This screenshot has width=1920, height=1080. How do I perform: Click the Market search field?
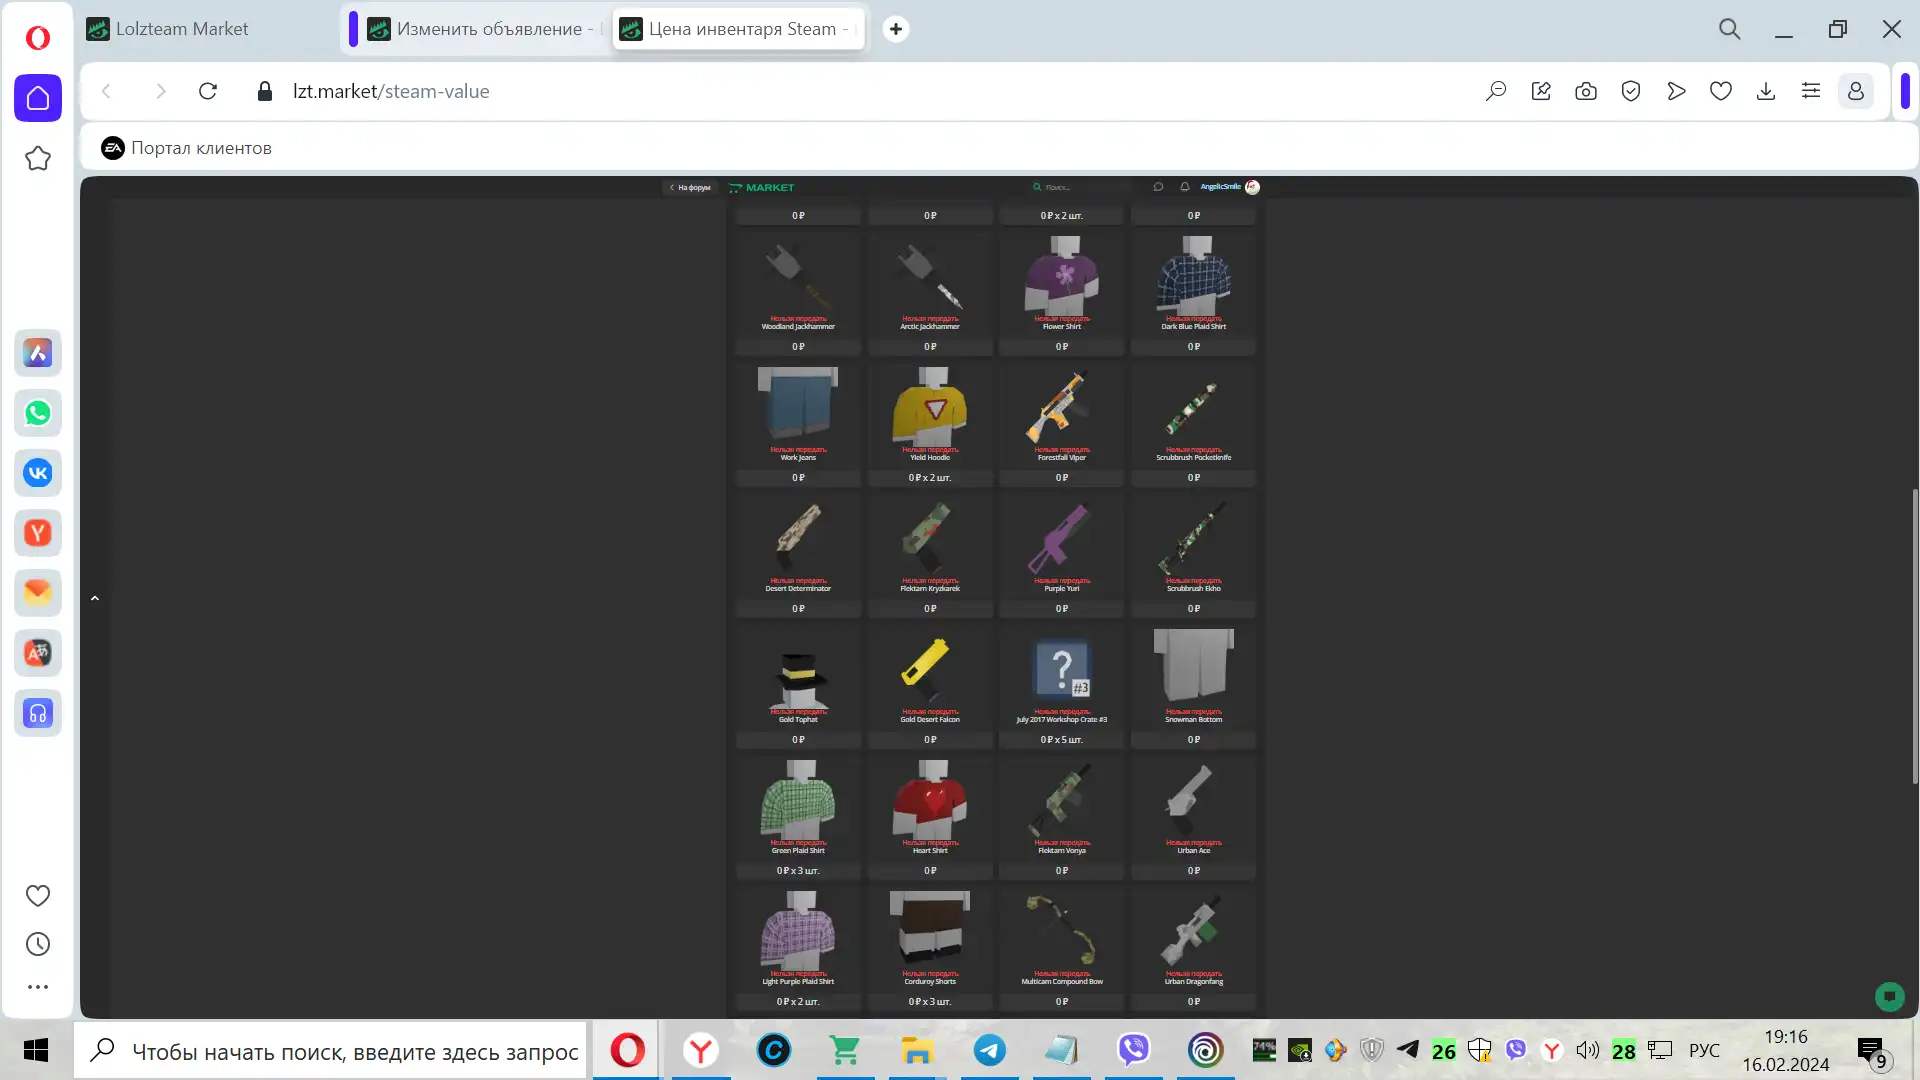(x=1080, y=187)
